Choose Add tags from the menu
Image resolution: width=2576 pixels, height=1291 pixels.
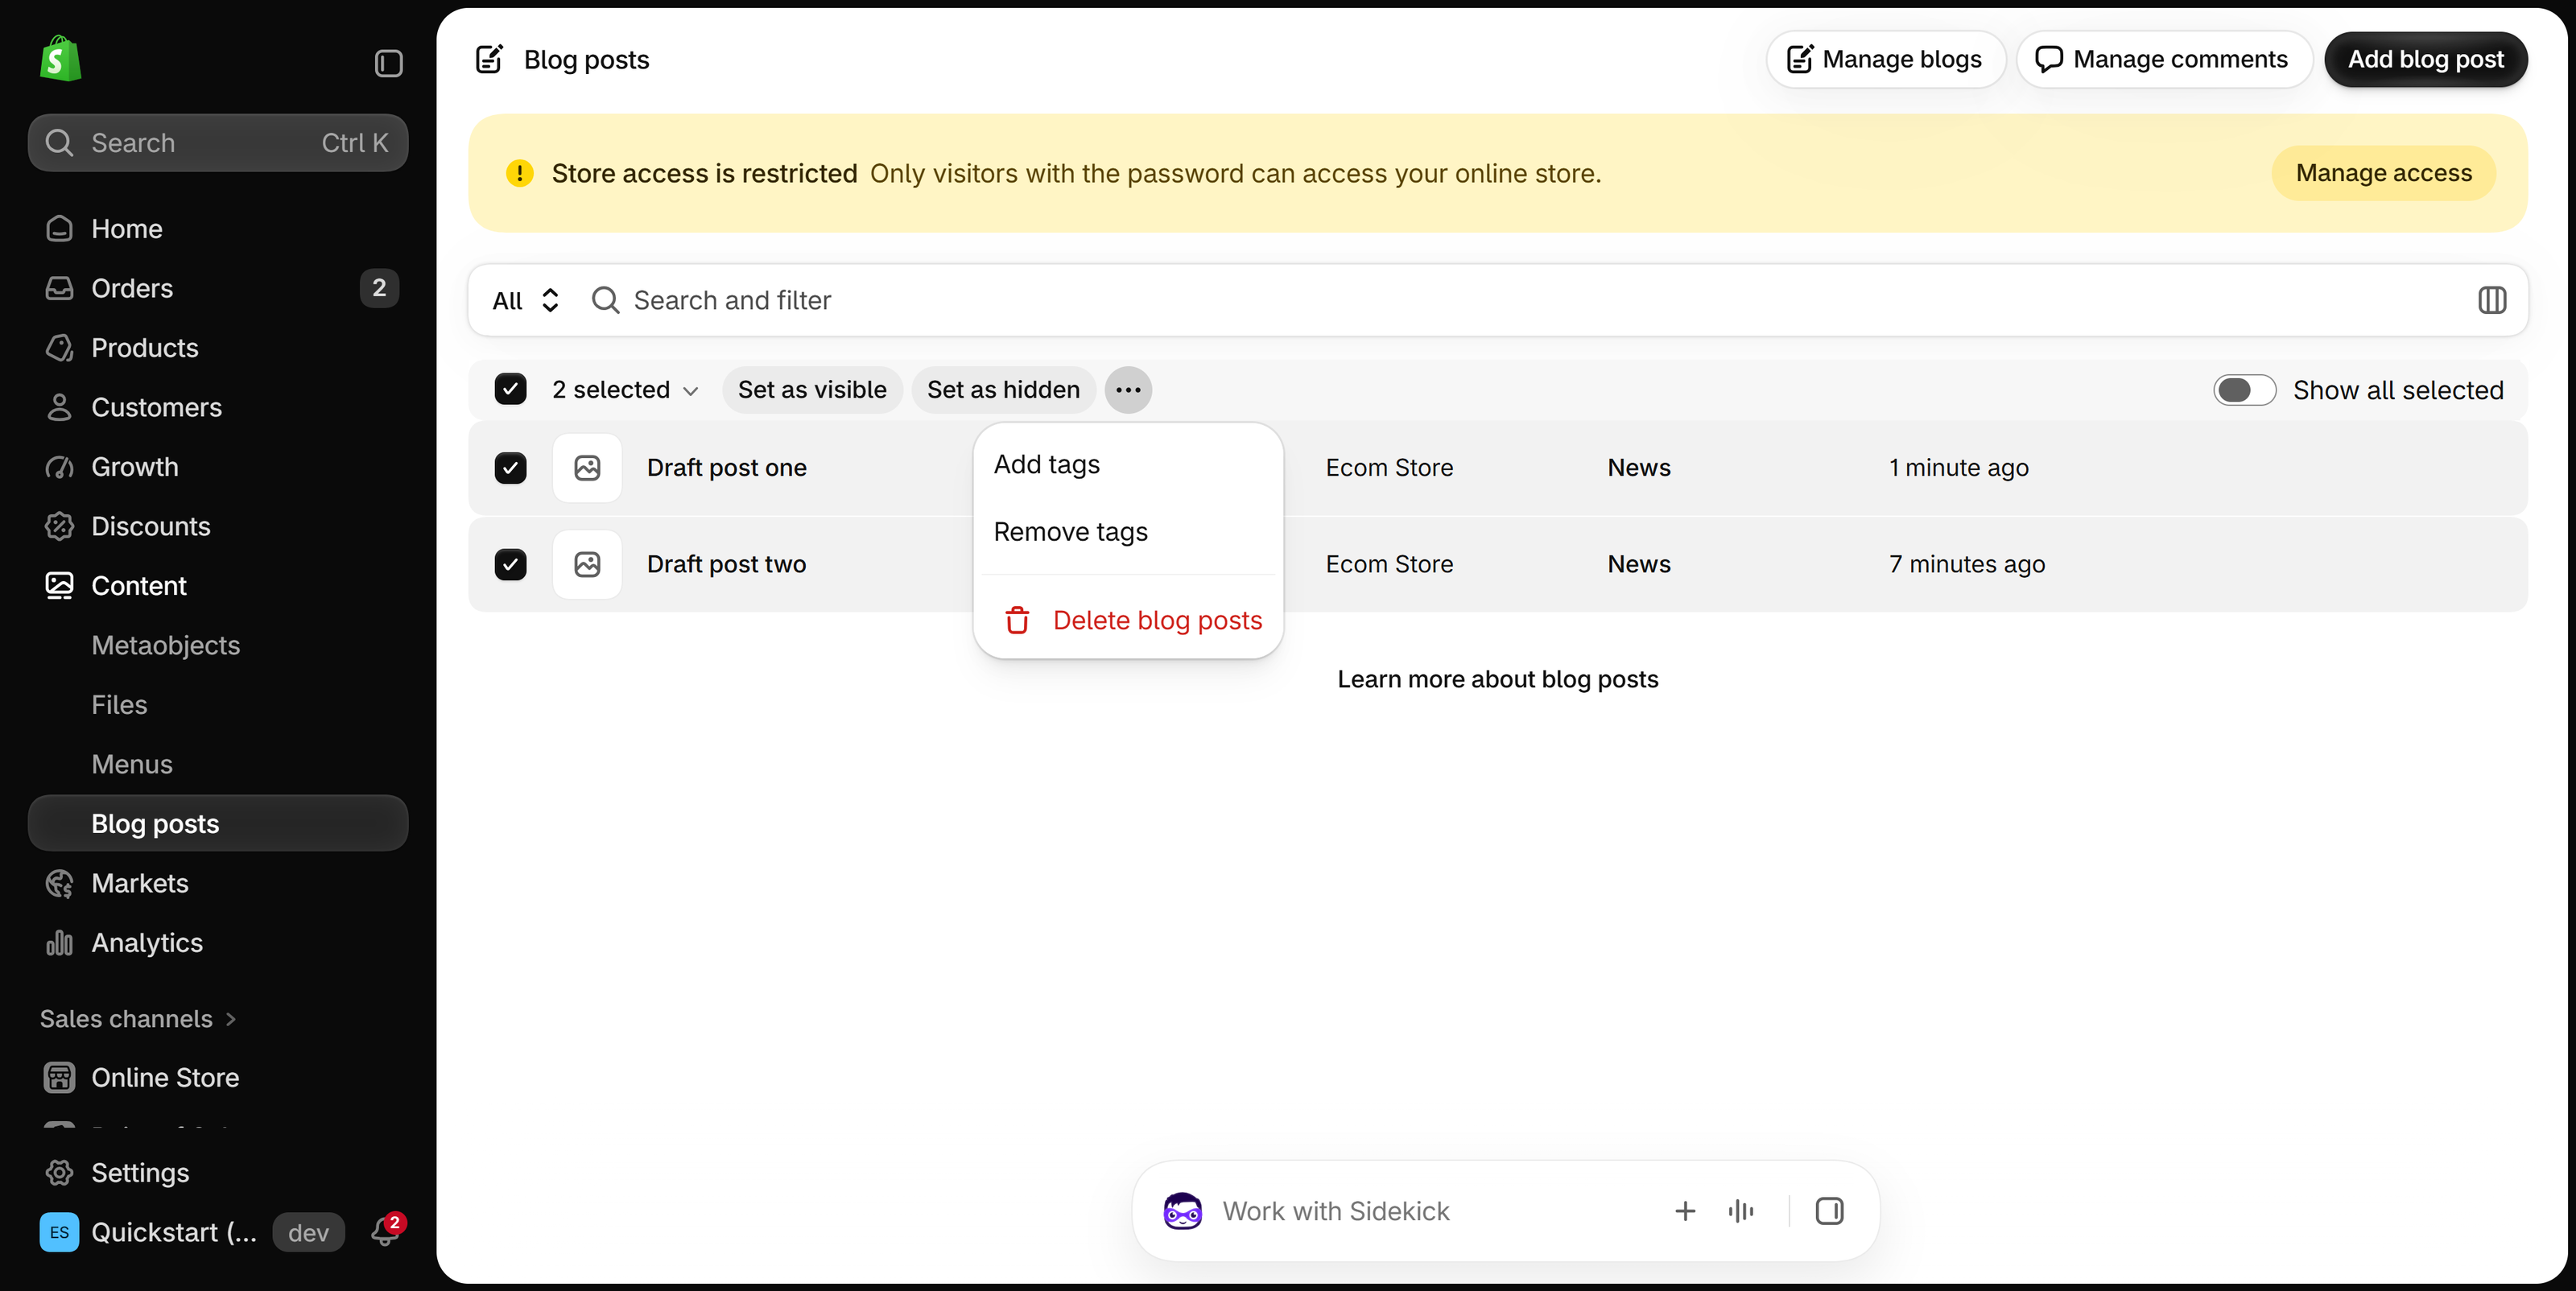(1128, 464)
